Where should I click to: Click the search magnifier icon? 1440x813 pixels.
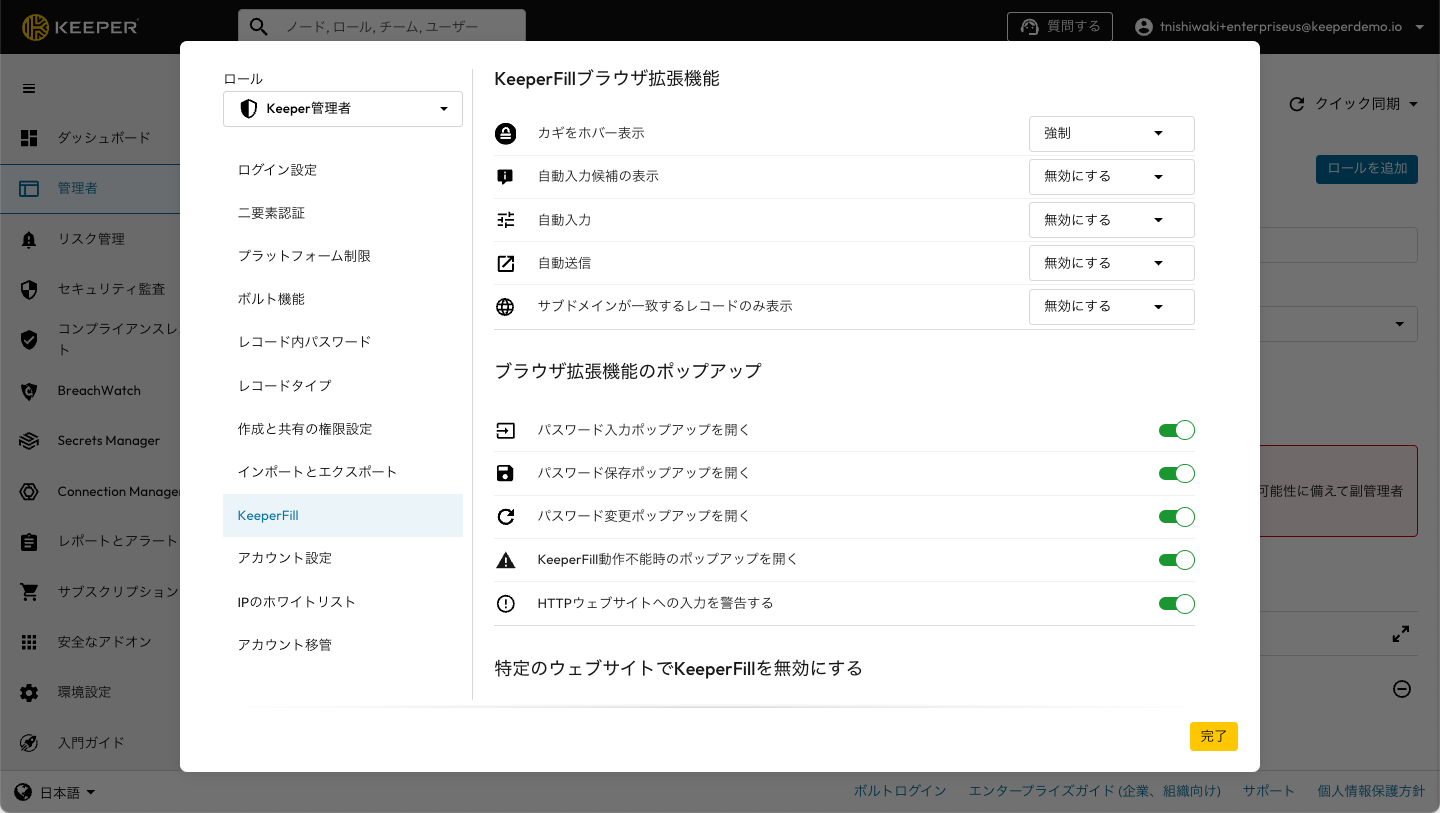pyautogui.click(x=259, y=27)
